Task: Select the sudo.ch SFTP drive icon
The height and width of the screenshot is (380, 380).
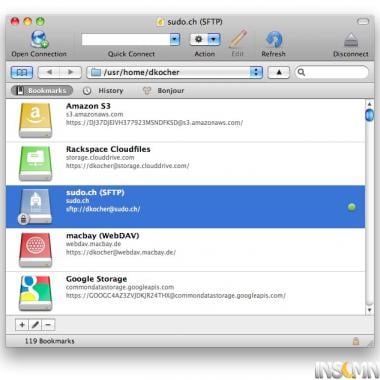Action: click(x=36, y=206)
